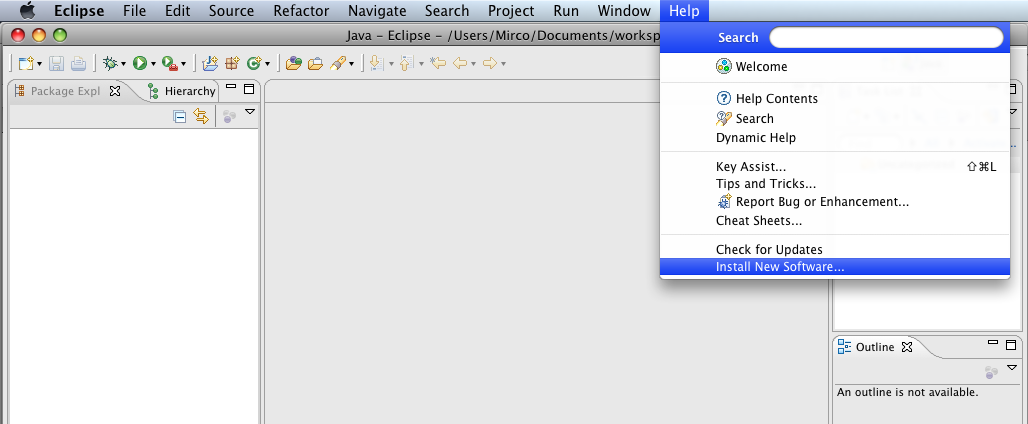
Task: Open the Refactor menu
Action: click(x=301, y=10)
